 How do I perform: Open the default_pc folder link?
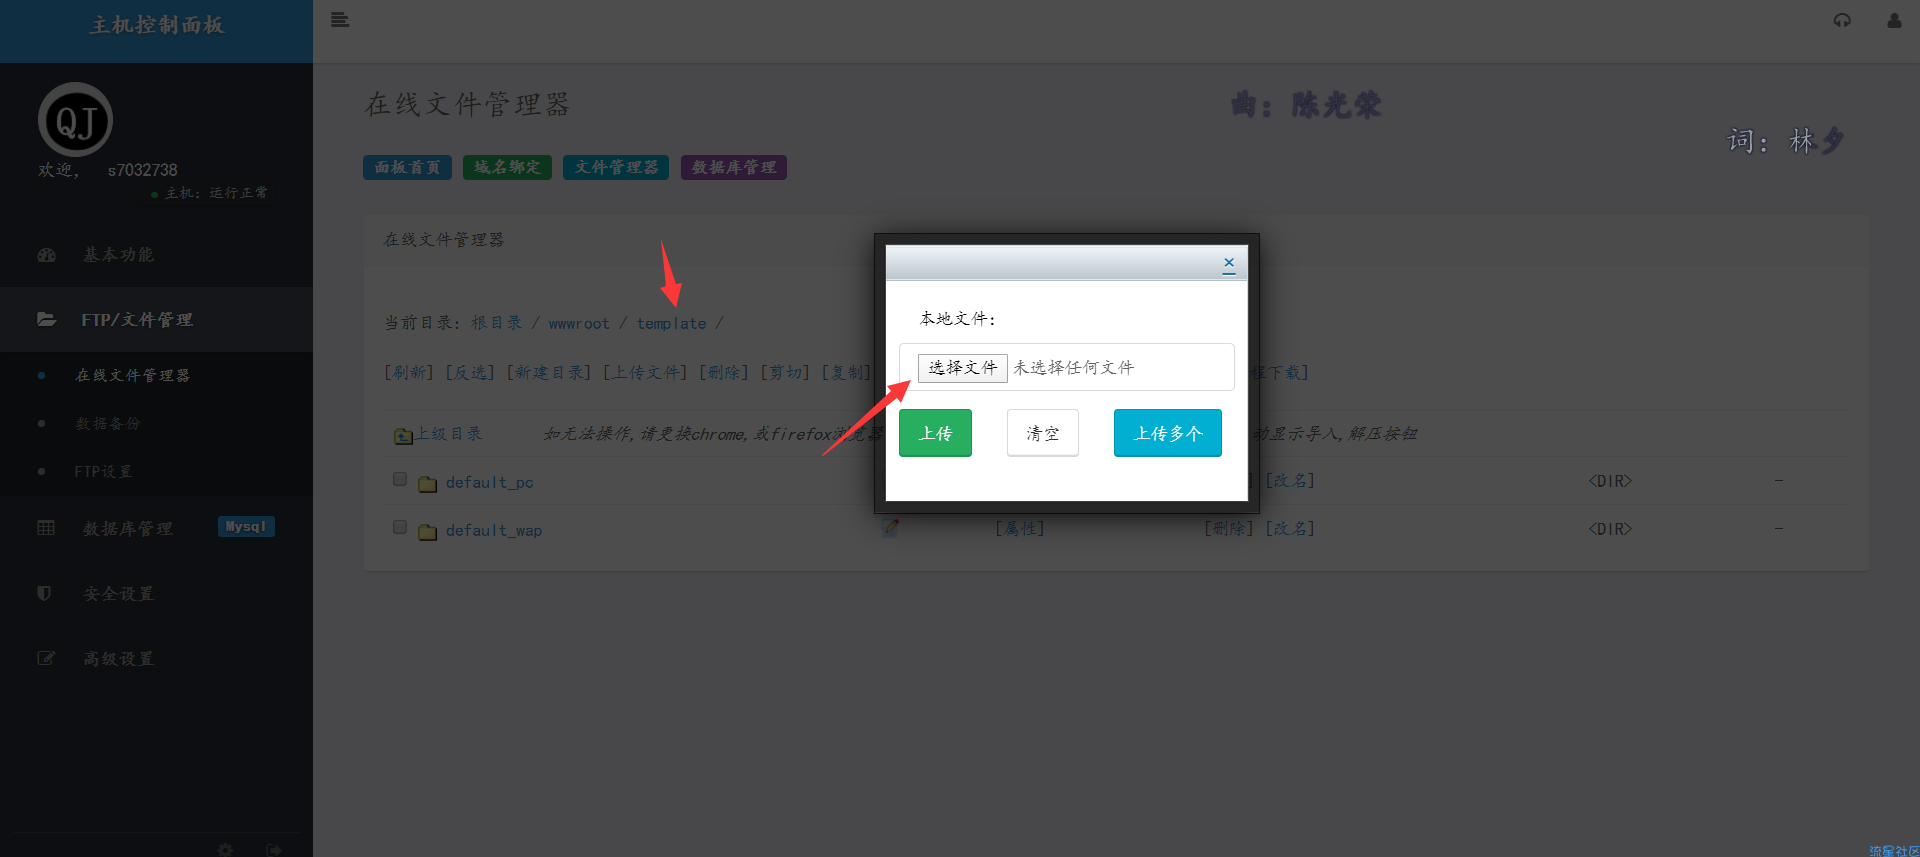coord(490,482)
